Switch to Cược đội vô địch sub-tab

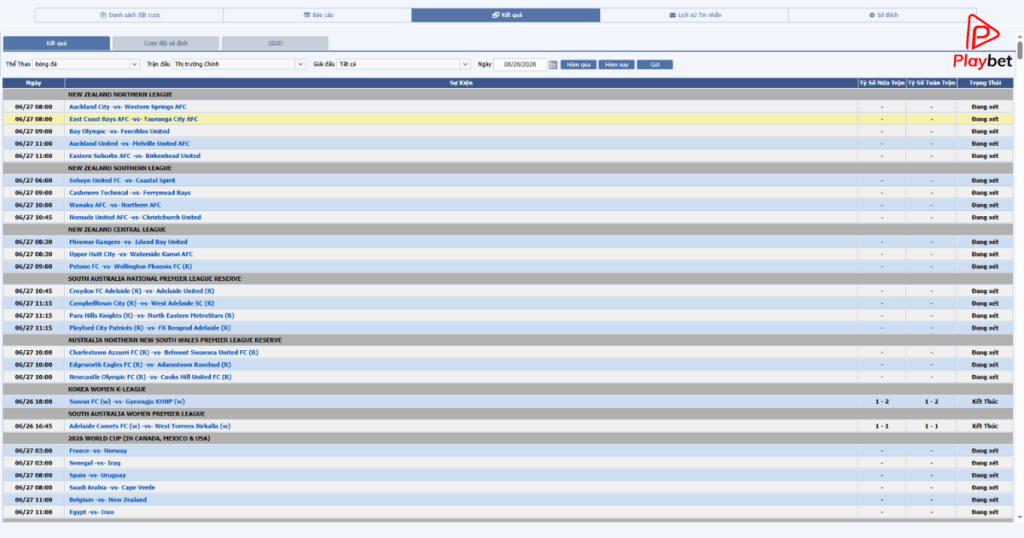[166, 43]
